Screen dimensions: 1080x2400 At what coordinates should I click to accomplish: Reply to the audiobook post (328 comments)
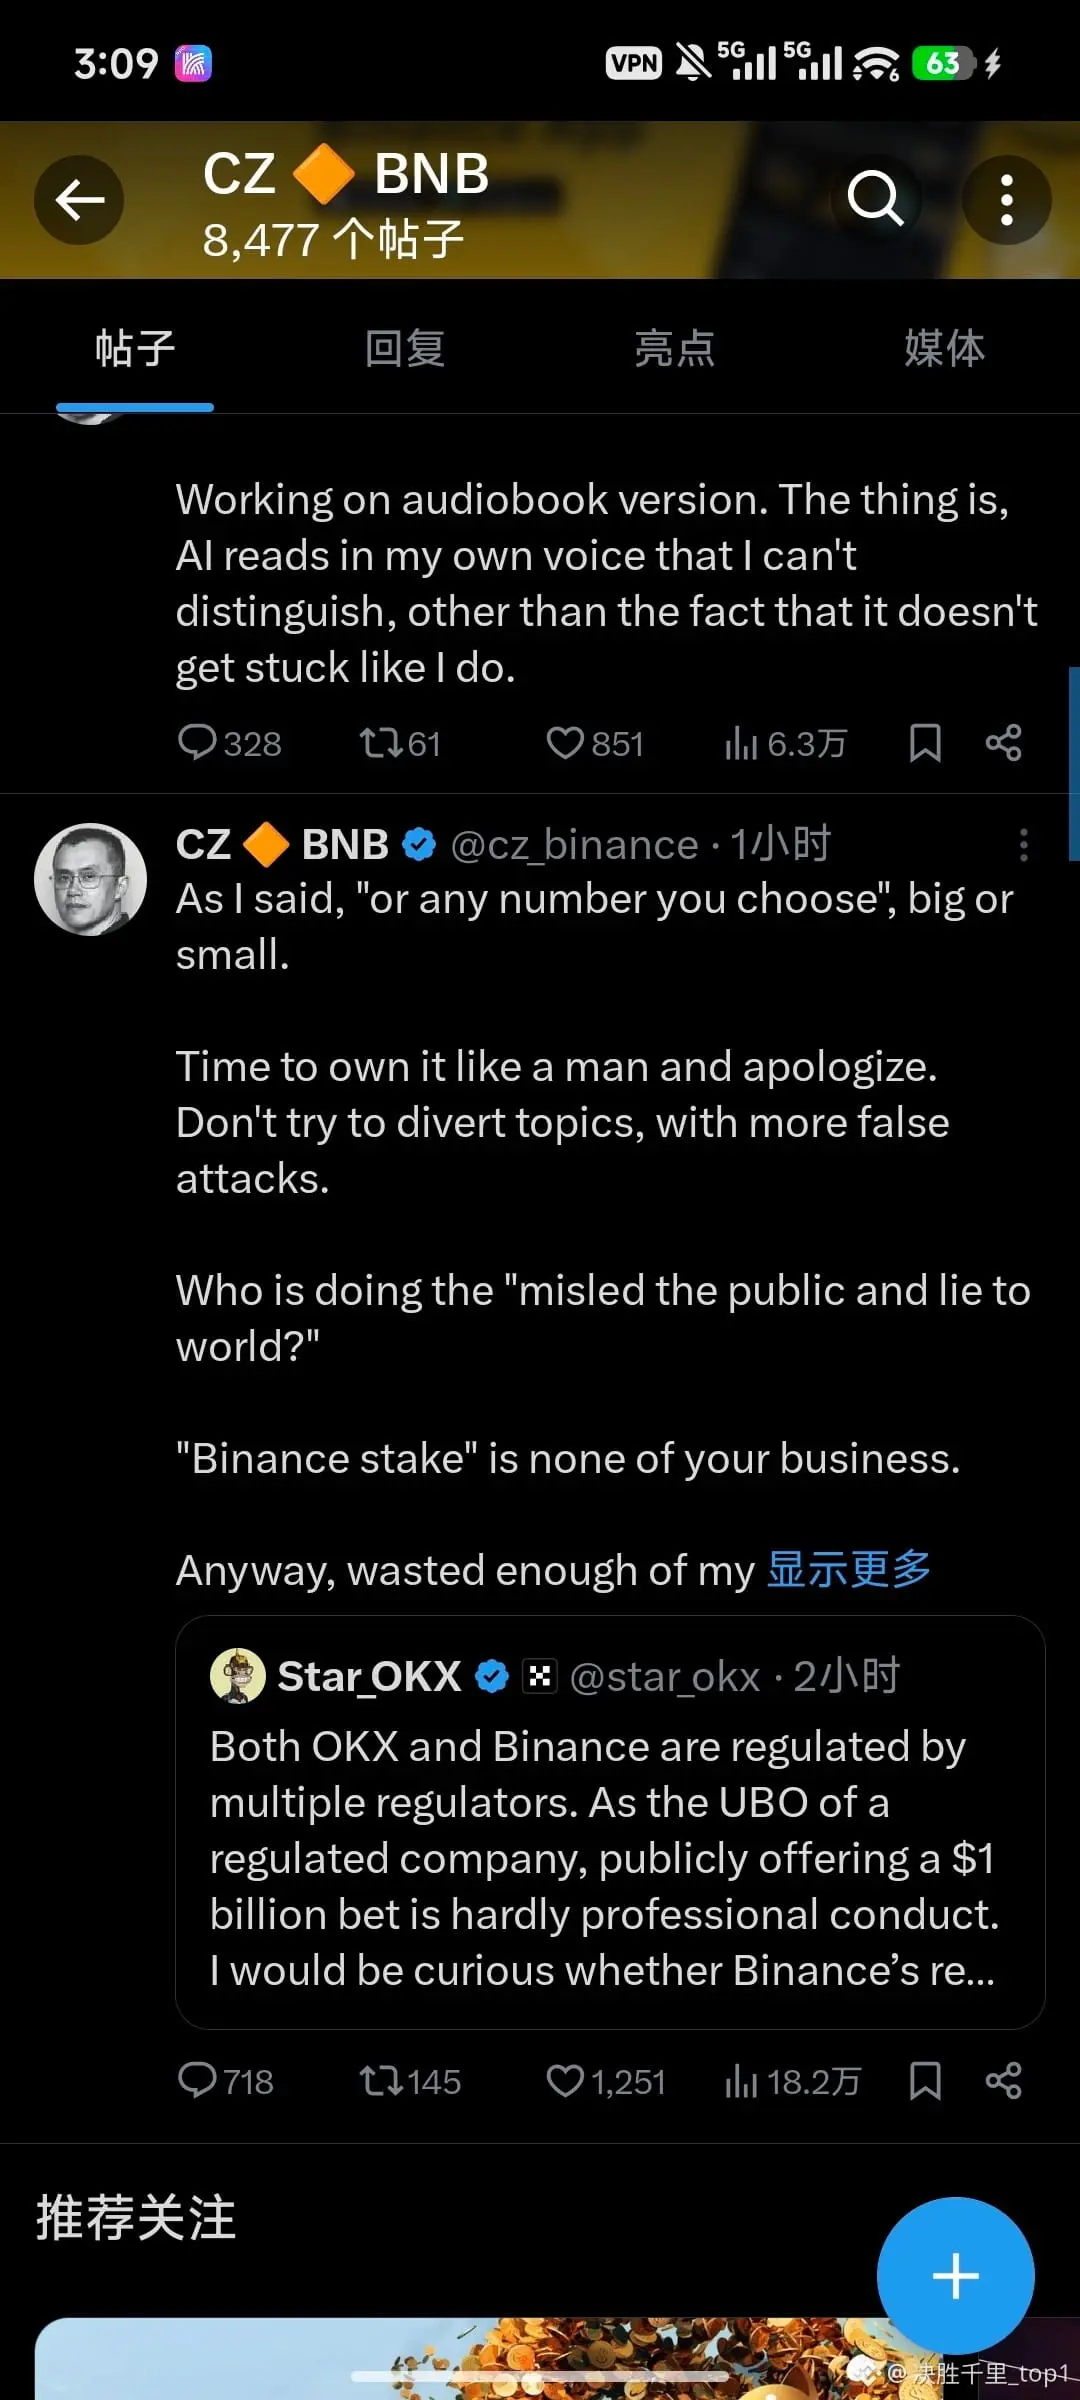click(x=198, y=743)
